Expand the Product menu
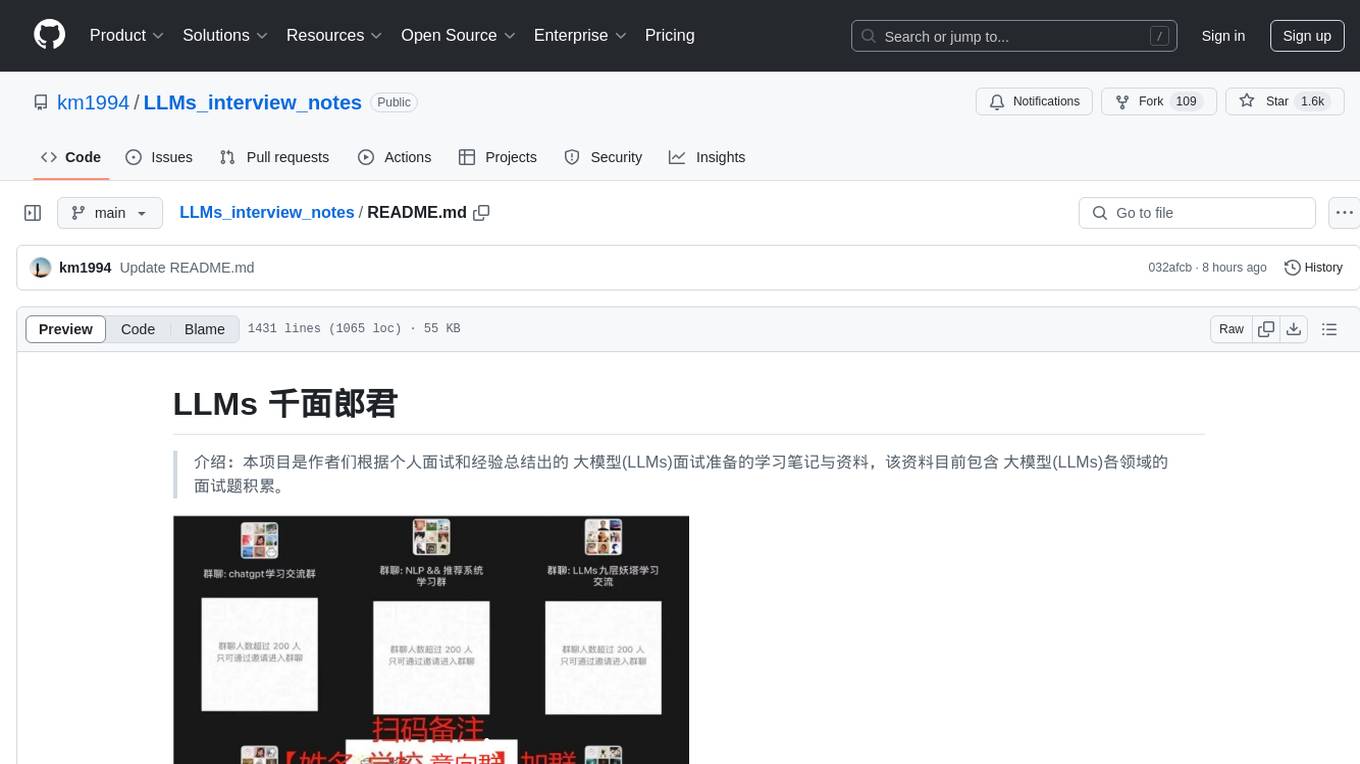The height and width of the screenshot is (764, 1360). coord(127,35)
